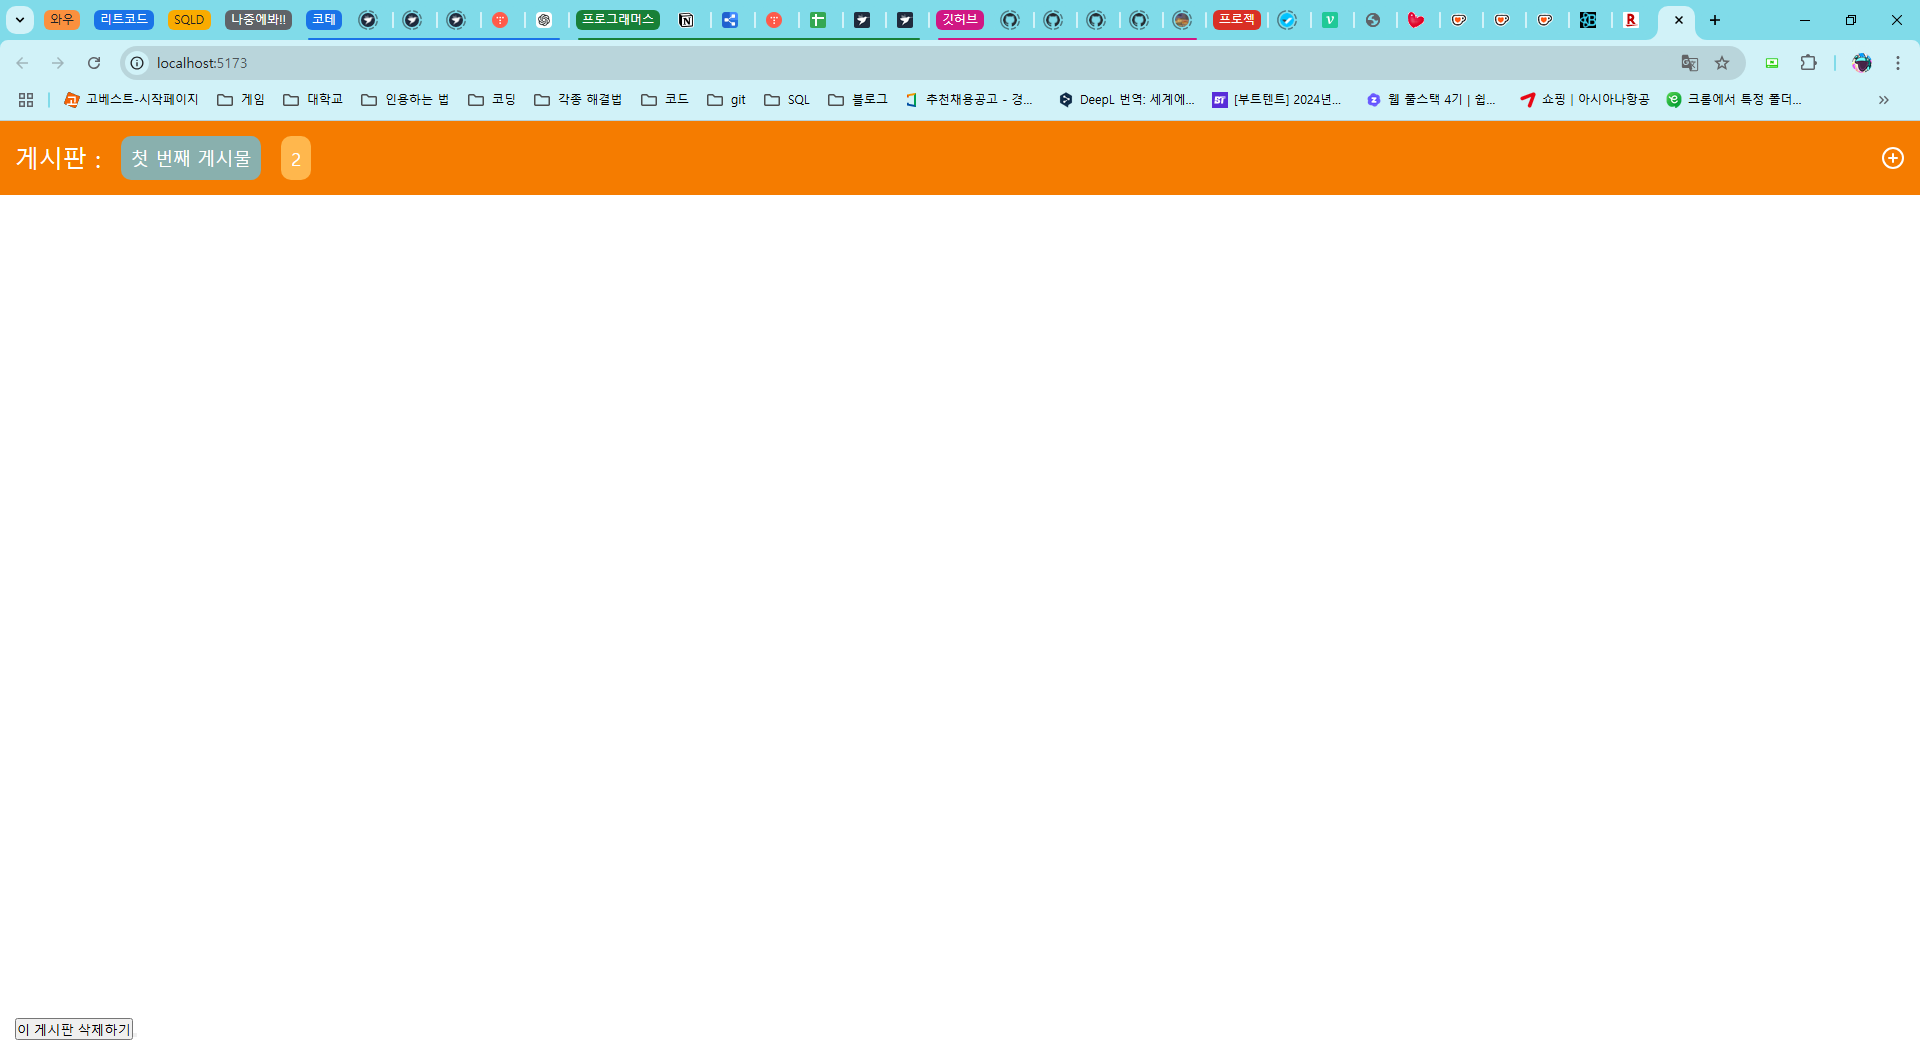
Task: Open the 웹 풀스택 4기 bookmark
Action: click(x=1432, y=100)
